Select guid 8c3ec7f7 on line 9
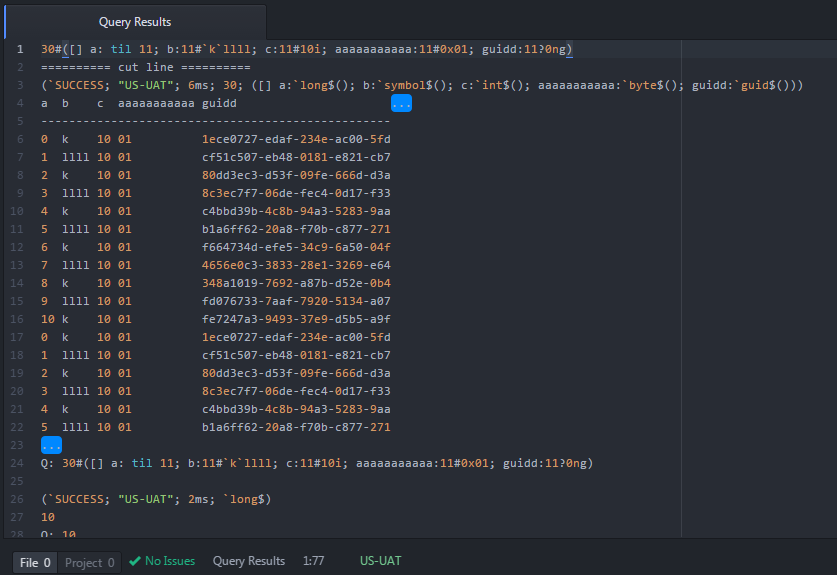The width and height of the screenshot is (837, 575). [296, 193]
